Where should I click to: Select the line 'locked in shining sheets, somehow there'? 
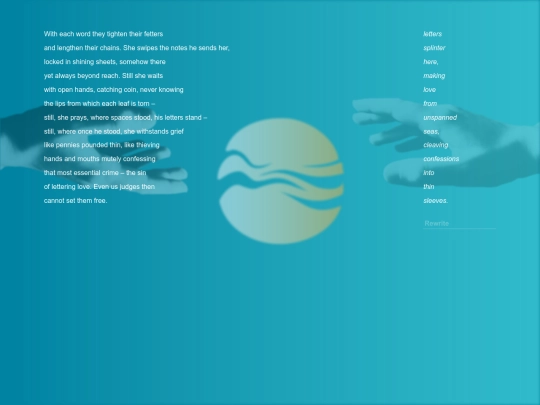pyautogui.click(x=105, y=62)
